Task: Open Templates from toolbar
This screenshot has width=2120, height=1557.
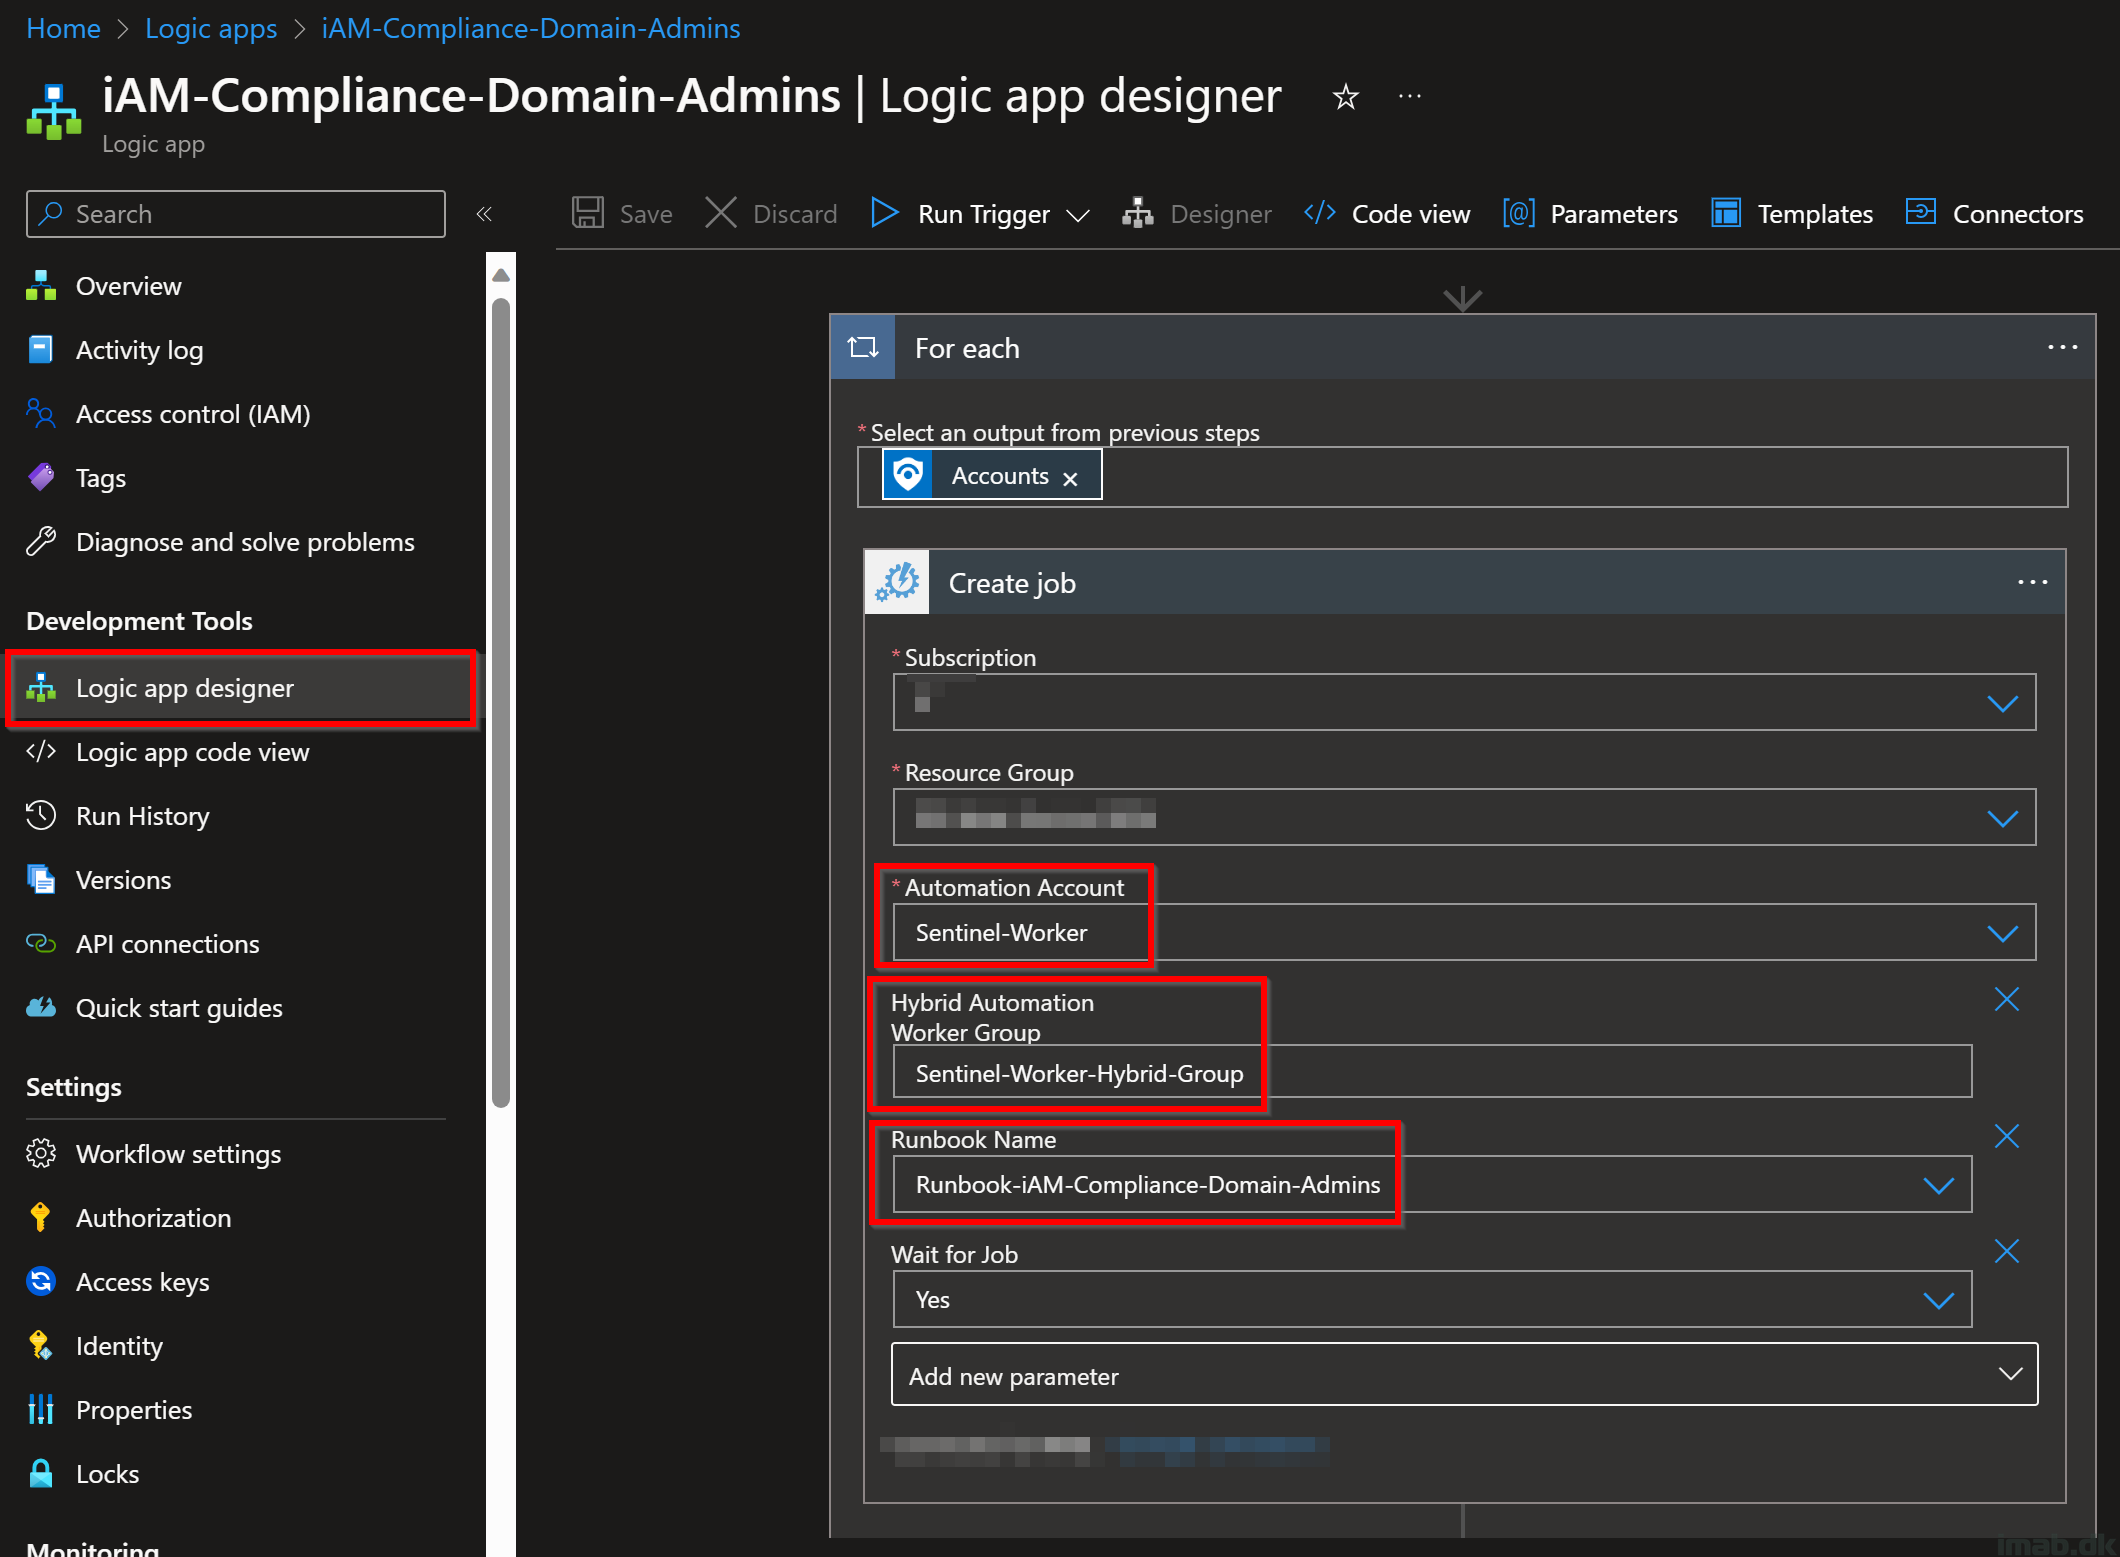Action: [x=1792, y=214]
